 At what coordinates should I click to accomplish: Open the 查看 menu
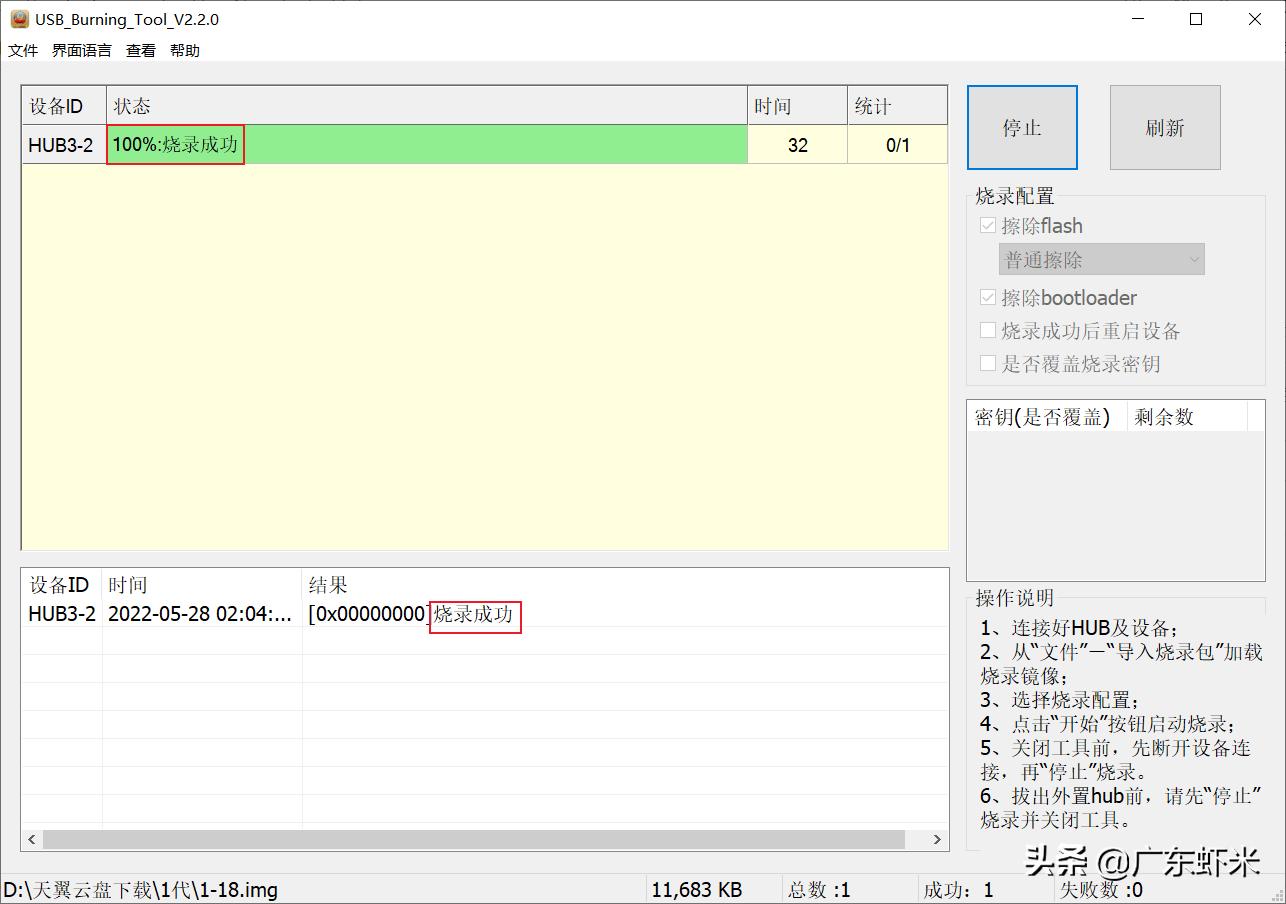point(140,50)
